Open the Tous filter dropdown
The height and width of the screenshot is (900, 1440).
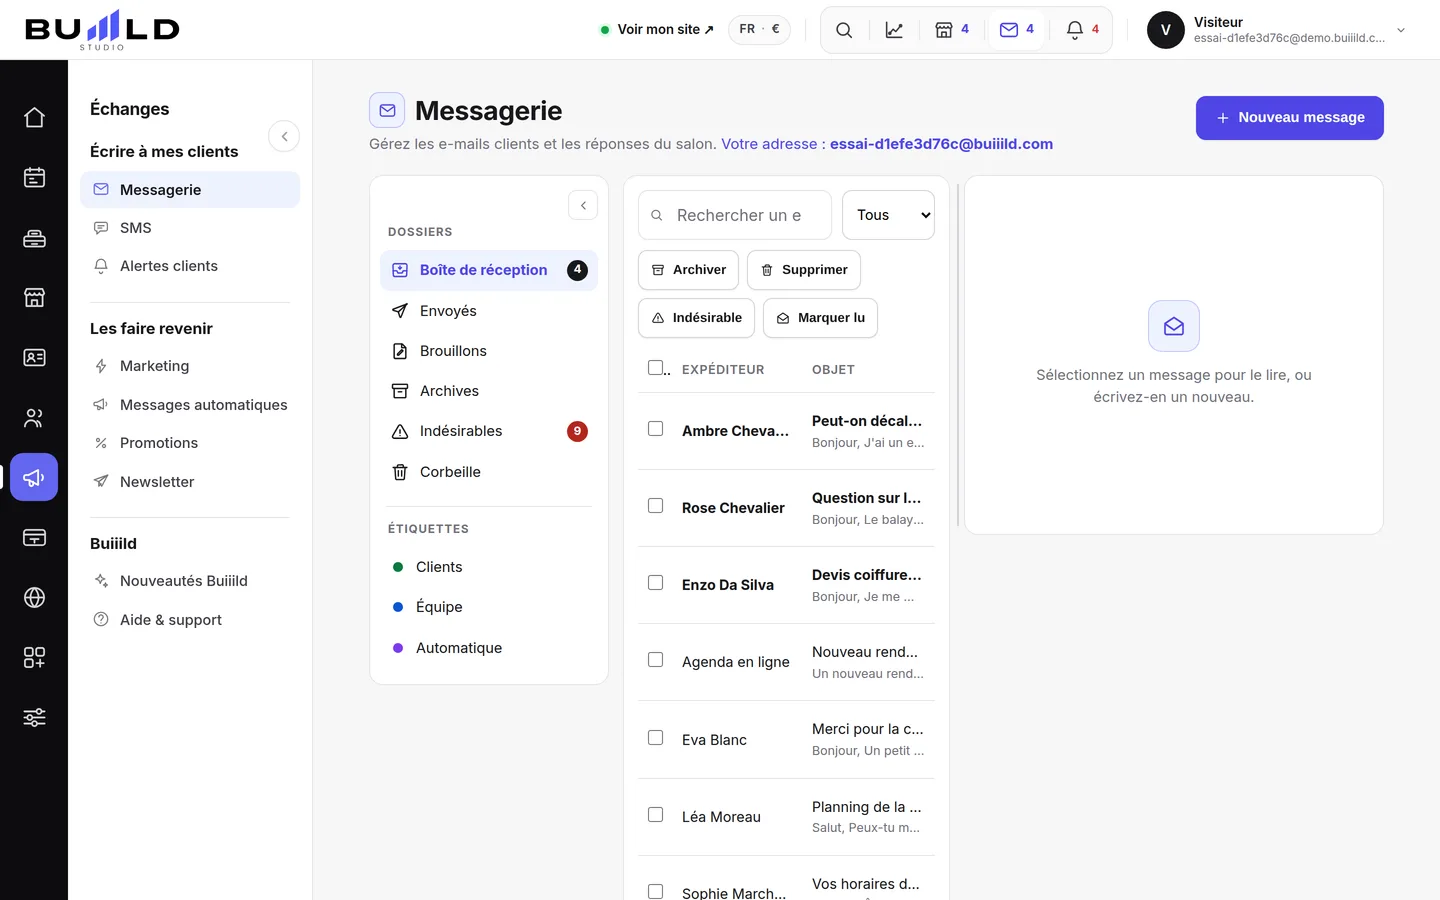point(888,215)
